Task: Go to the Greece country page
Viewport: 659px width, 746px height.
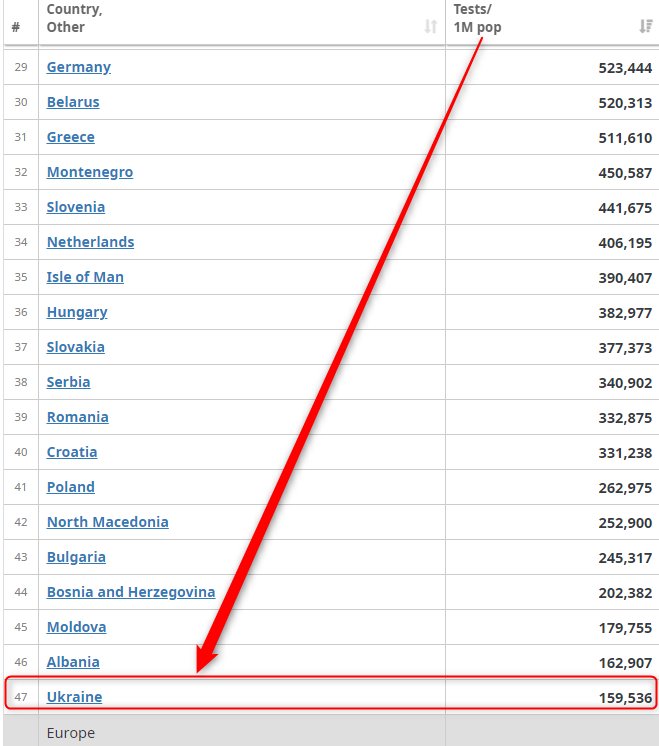Action: (x=71, y=137)
